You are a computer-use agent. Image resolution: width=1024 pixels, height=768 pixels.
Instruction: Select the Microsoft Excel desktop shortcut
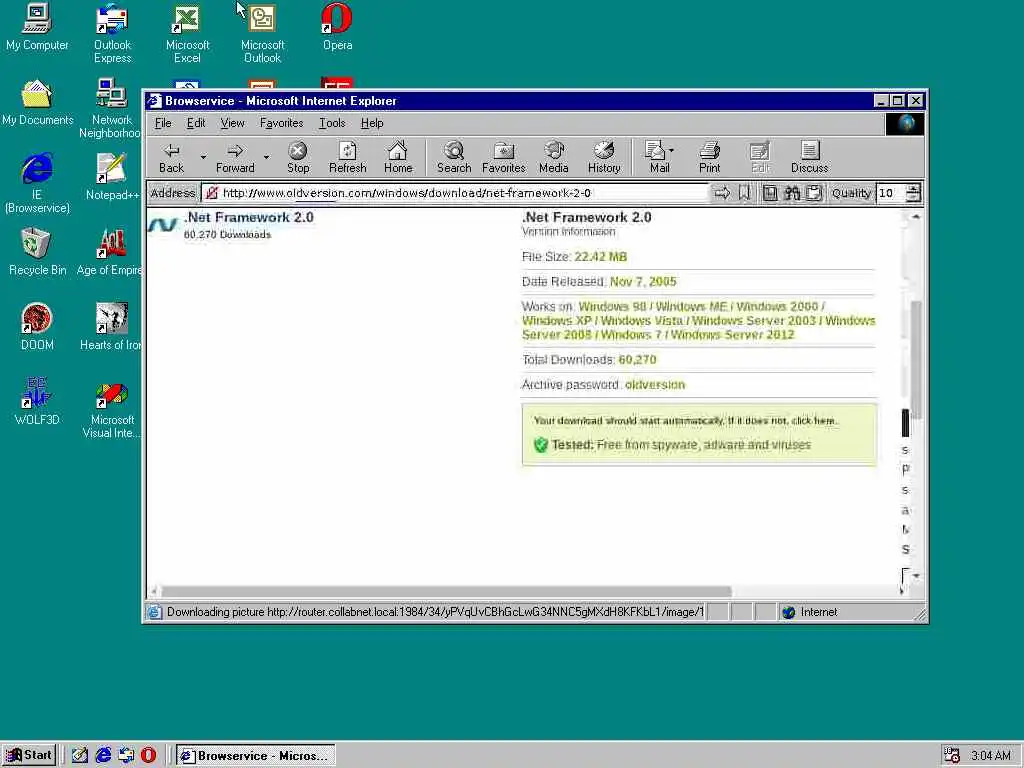(x=187, y=33)
